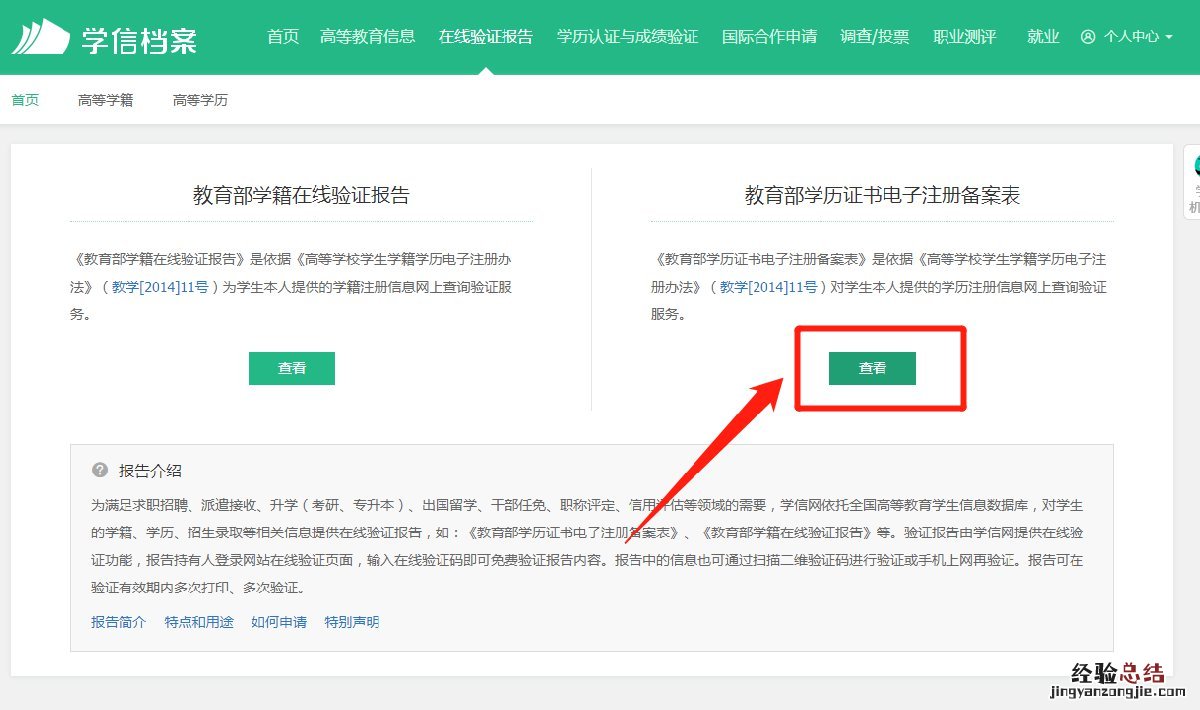The height and width of the screenshot is (710, 1200).
Task: Open the 首页 item in the top navigation
Action: [x=283, y=37]
